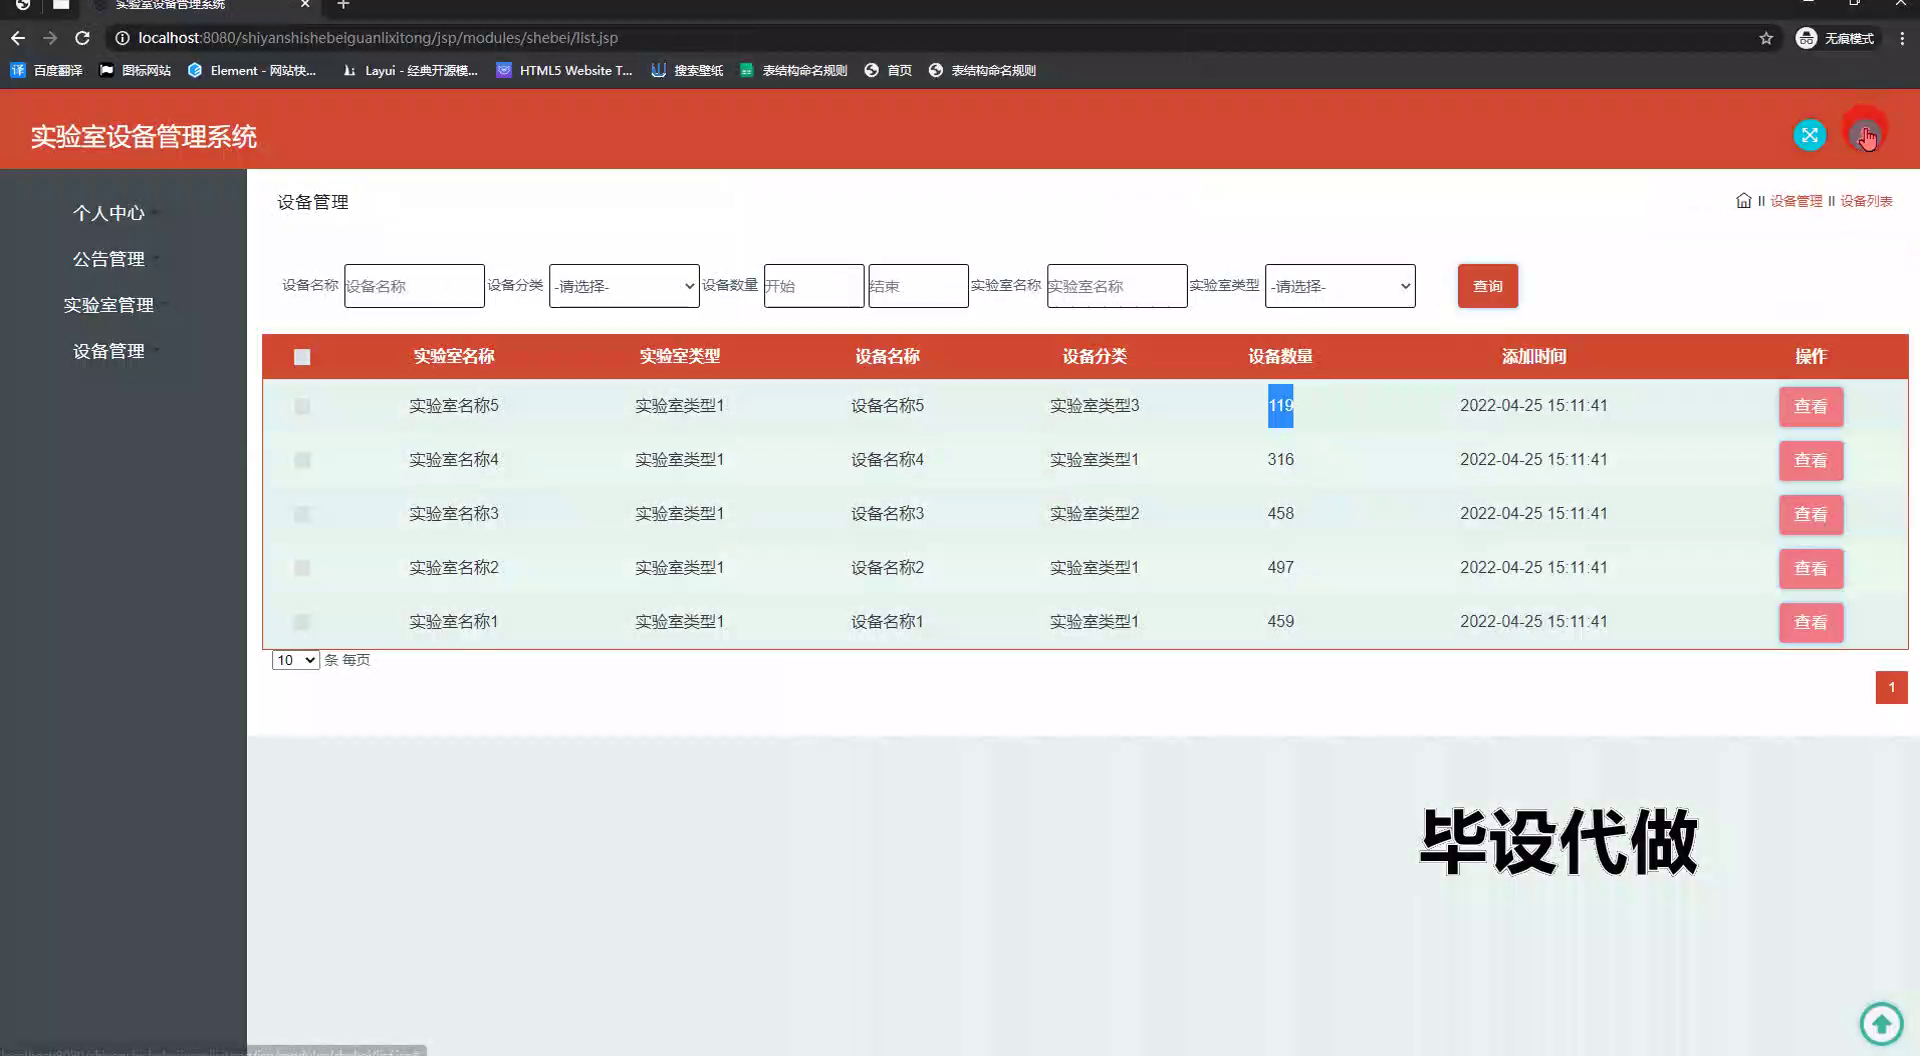Click 查看 for 设备名称1 row
Viewport: 1920px width, 1056px height.
coord(1810,623)
